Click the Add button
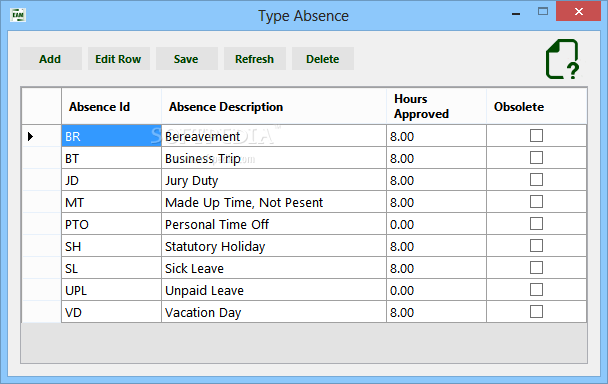Image resolution: width=608 pixels, height=384 pixels. (x=51, y=59)
